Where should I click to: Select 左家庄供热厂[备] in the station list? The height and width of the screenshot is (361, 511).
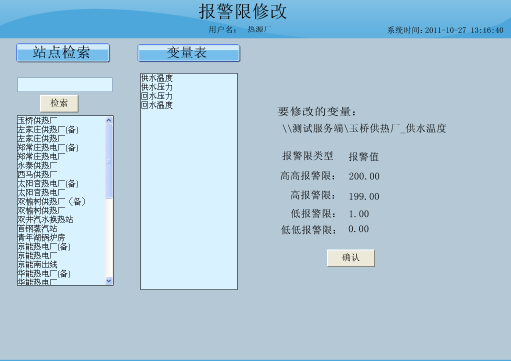click(48, 129)
